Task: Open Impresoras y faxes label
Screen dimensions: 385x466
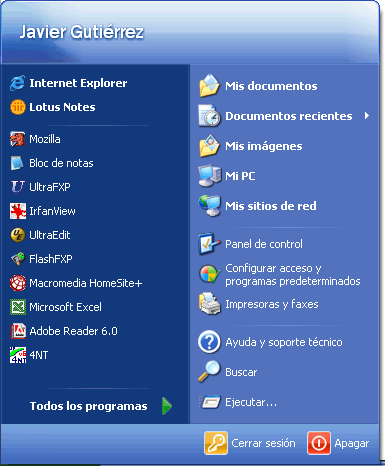Action: coord(272,304)
